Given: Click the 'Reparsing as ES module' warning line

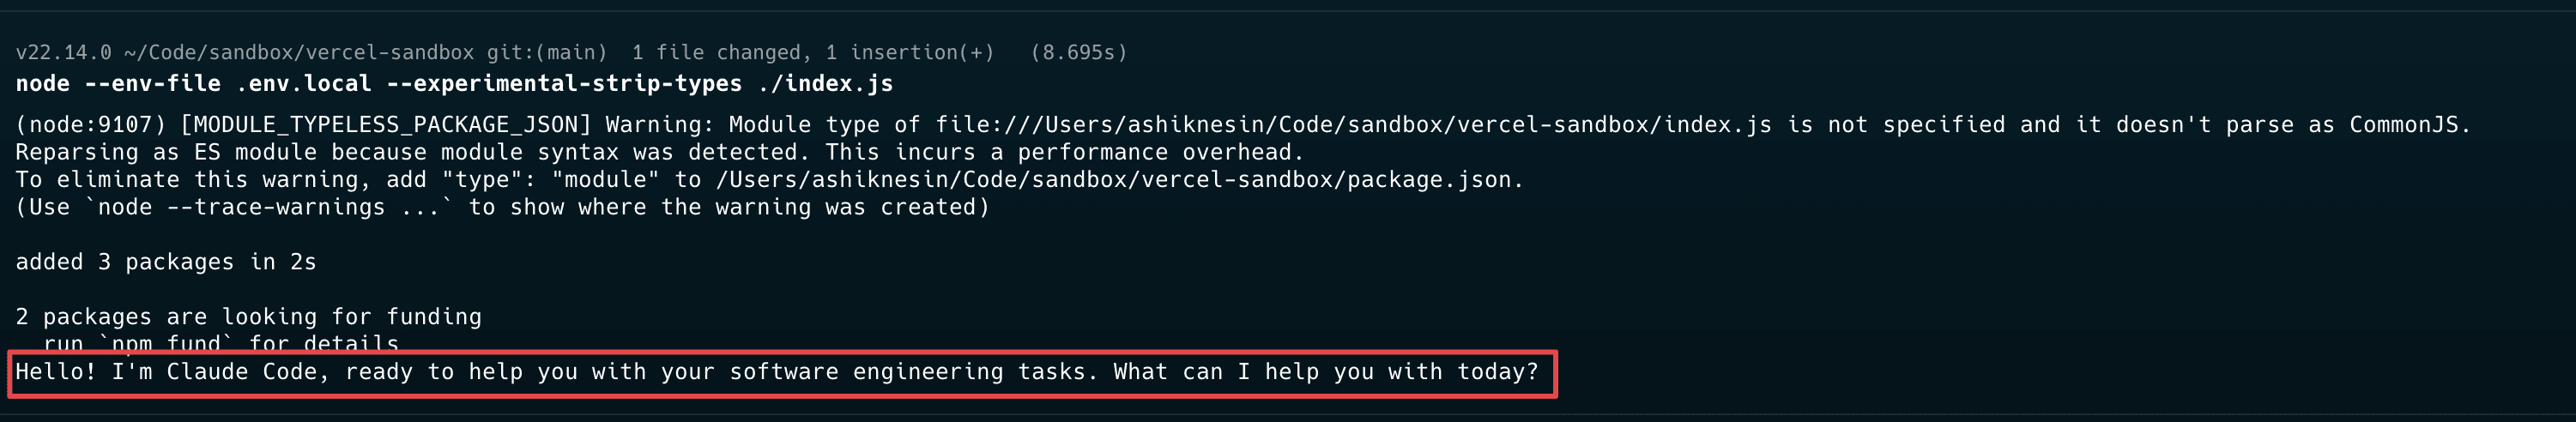Looking at the screenshot, I should click(x=660, y=152).
